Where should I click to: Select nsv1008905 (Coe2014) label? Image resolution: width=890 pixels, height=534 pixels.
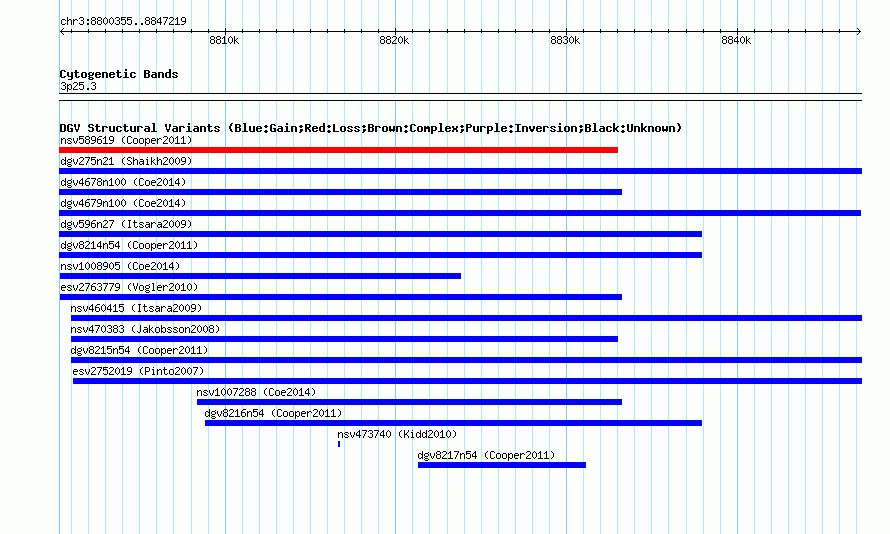pyautogui.click(x=120, y=266)
